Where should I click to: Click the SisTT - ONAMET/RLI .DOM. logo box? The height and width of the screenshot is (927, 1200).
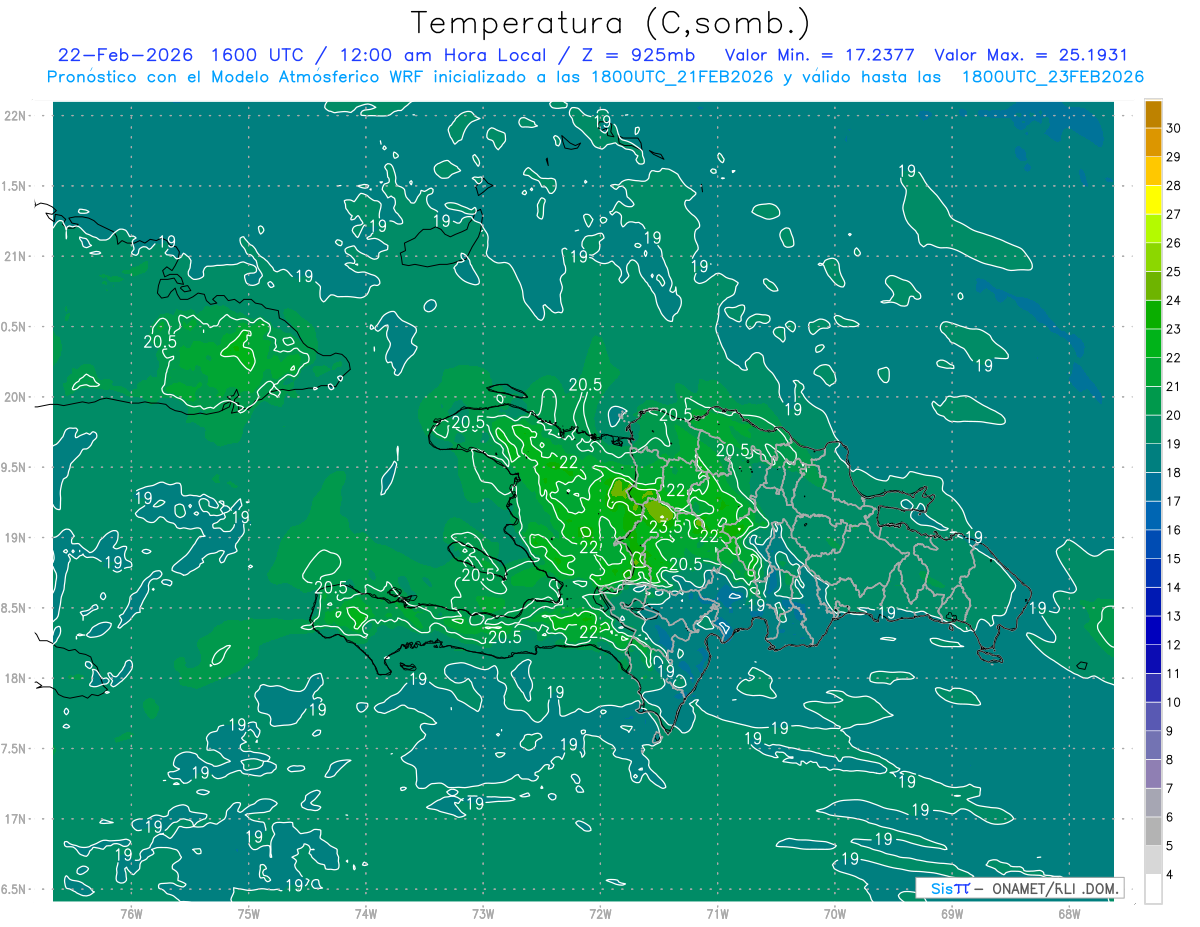click(1020, 888)
